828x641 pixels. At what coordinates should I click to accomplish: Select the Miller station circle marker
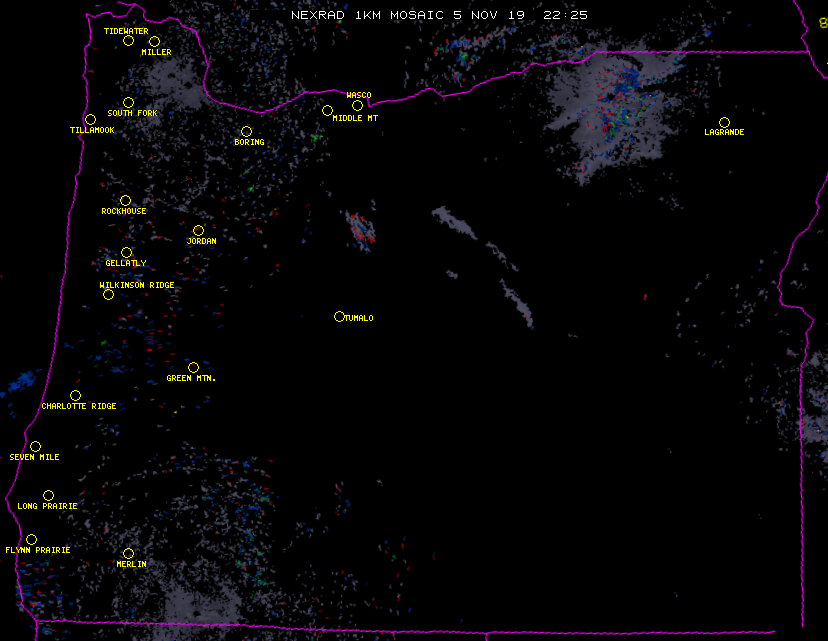[x=154, y=42]
